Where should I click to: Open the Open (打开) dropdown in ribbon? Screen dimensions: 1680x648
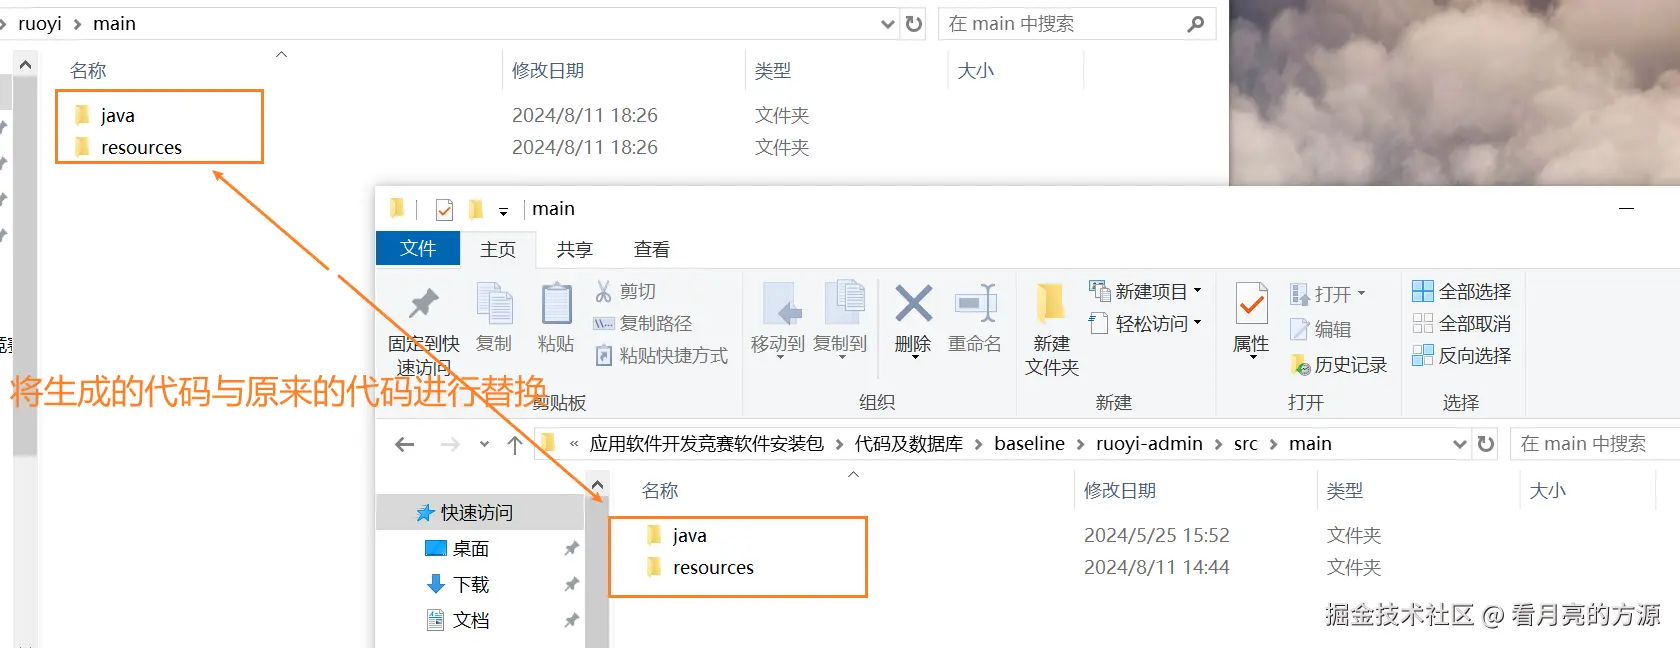click(1327, 294)
